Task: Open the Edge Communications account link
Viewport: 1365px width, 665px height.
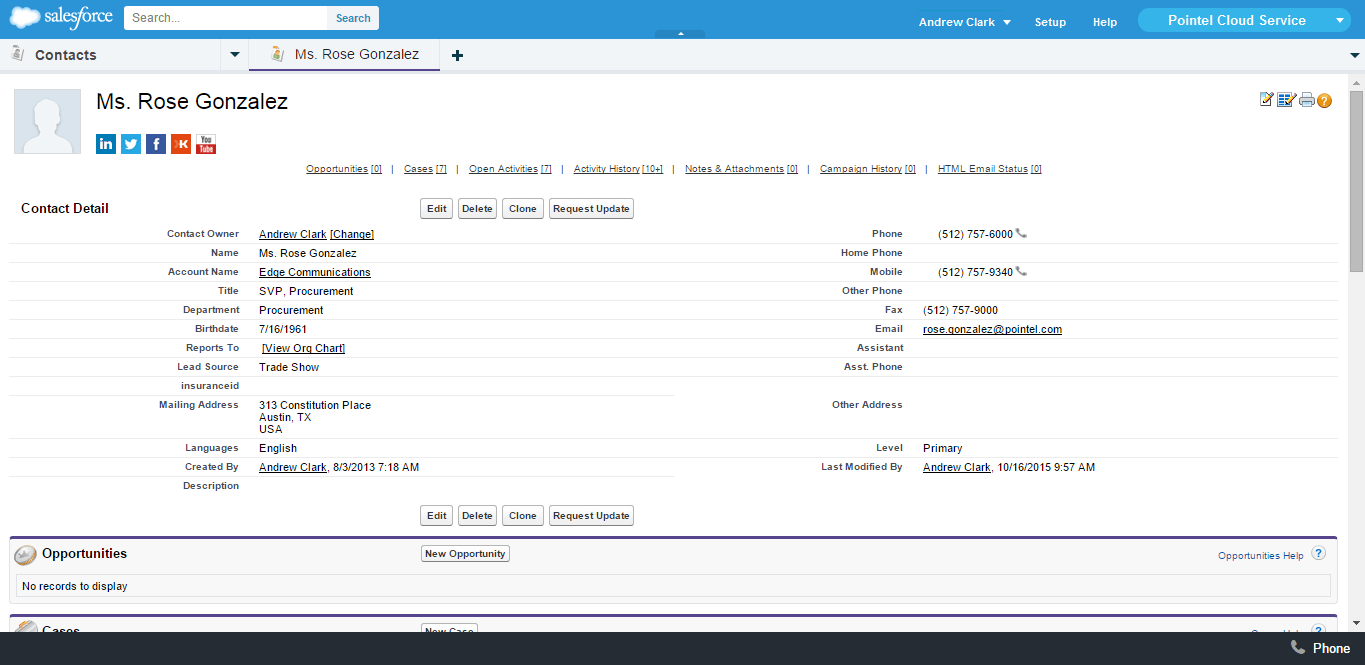Action: coord(315,272)
